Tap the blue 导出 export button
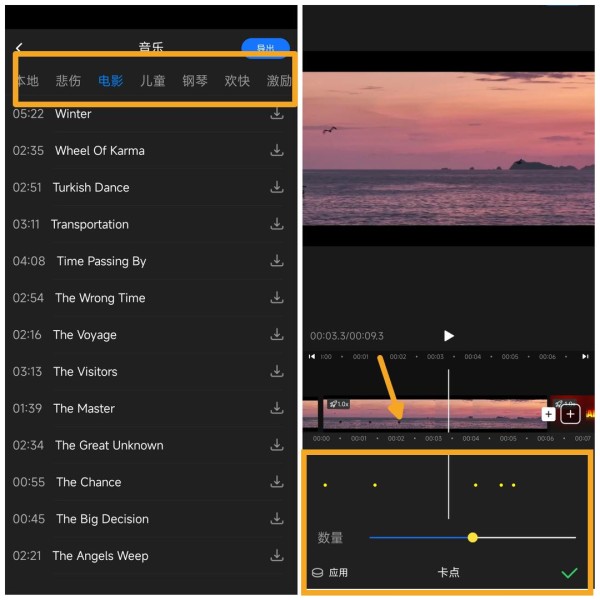The height and width of the screenshot is (600, 600). tap(265, 48)
